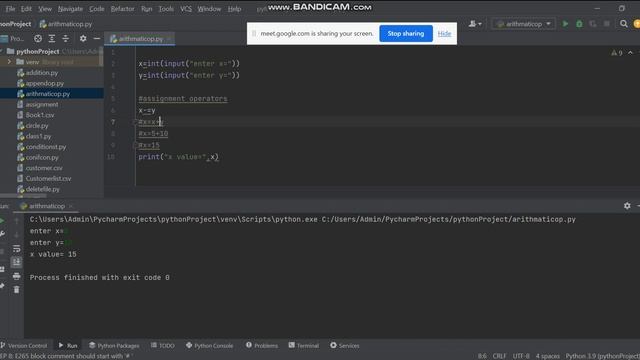Open the Tools menu
640x360 pixels.
[166, 9]
